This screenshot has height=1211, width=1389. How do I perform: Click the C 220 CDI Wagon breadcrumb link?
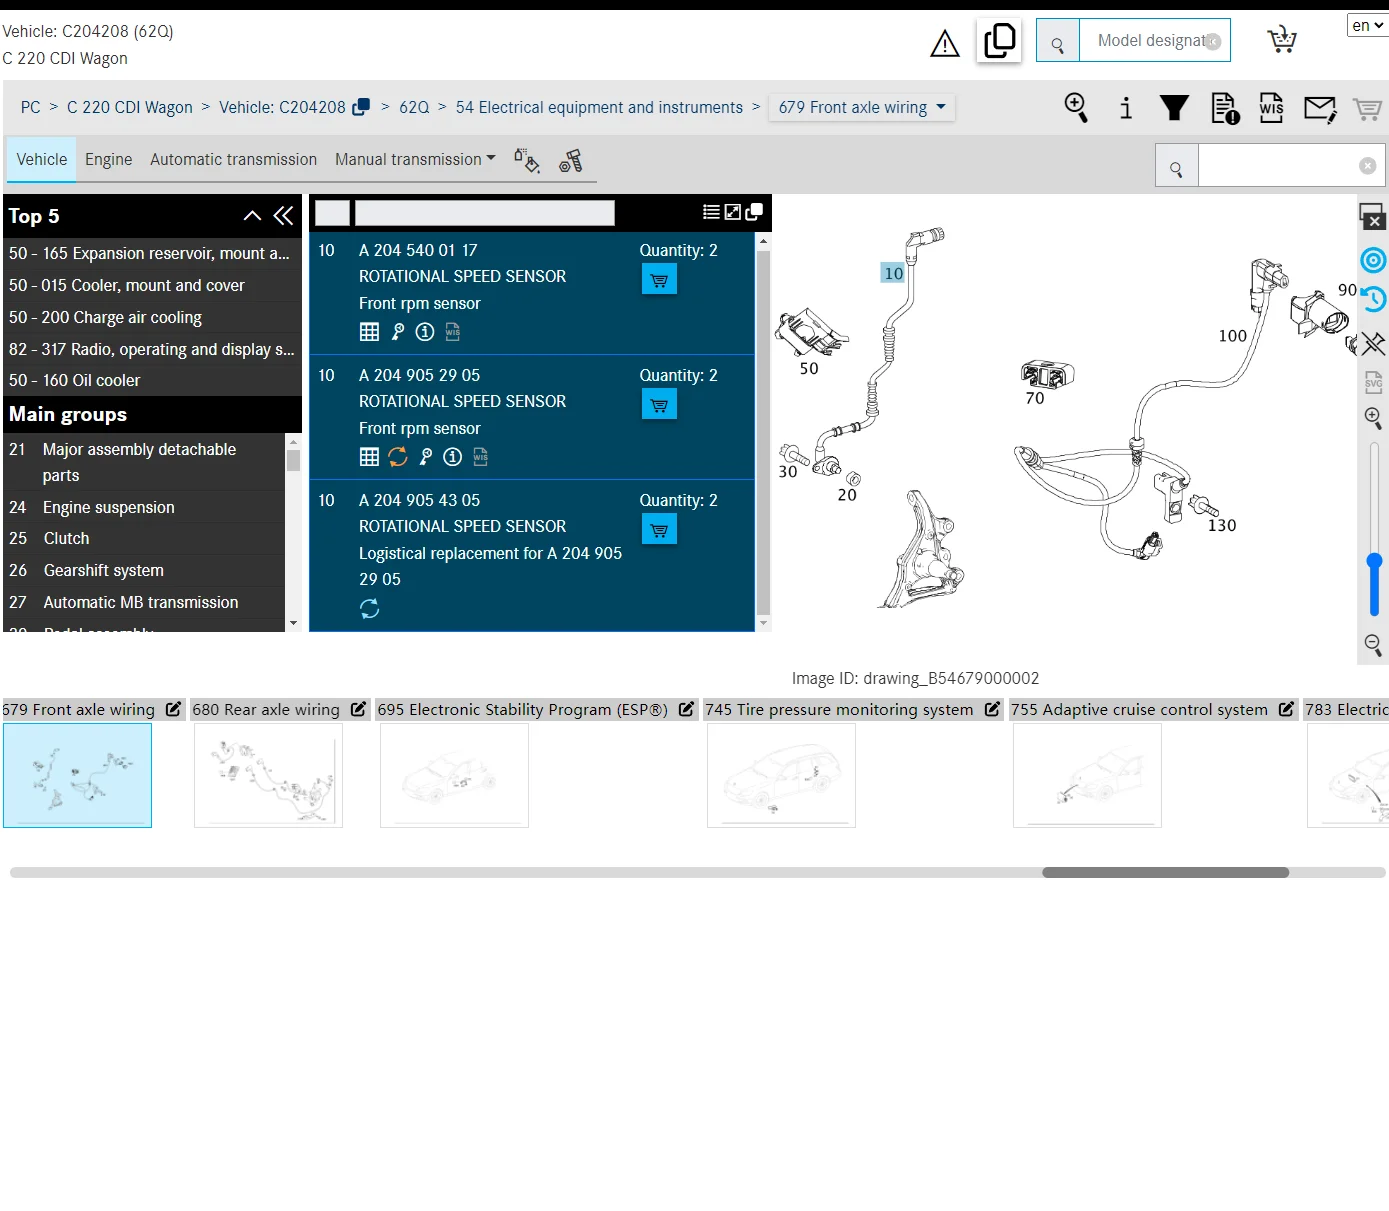click(130, 108)
